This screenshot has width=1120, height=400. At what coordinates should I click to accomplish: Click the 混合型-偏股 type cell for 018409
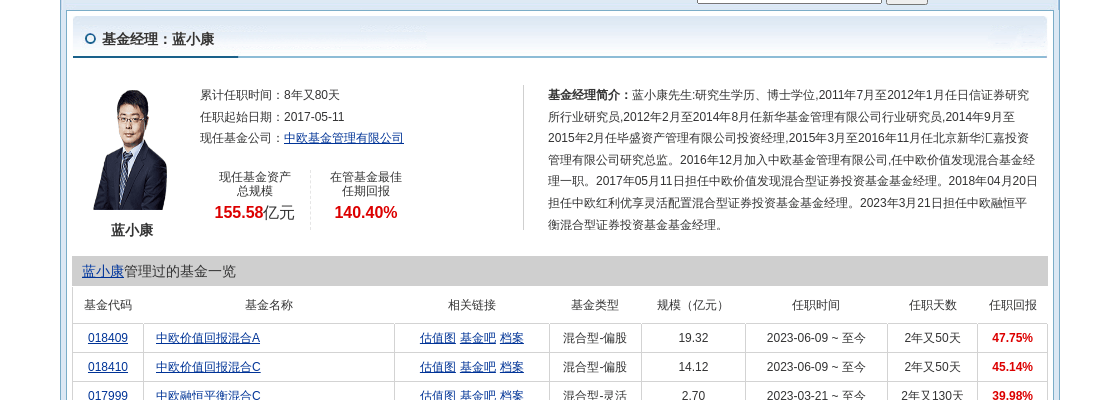click(595, 338)
